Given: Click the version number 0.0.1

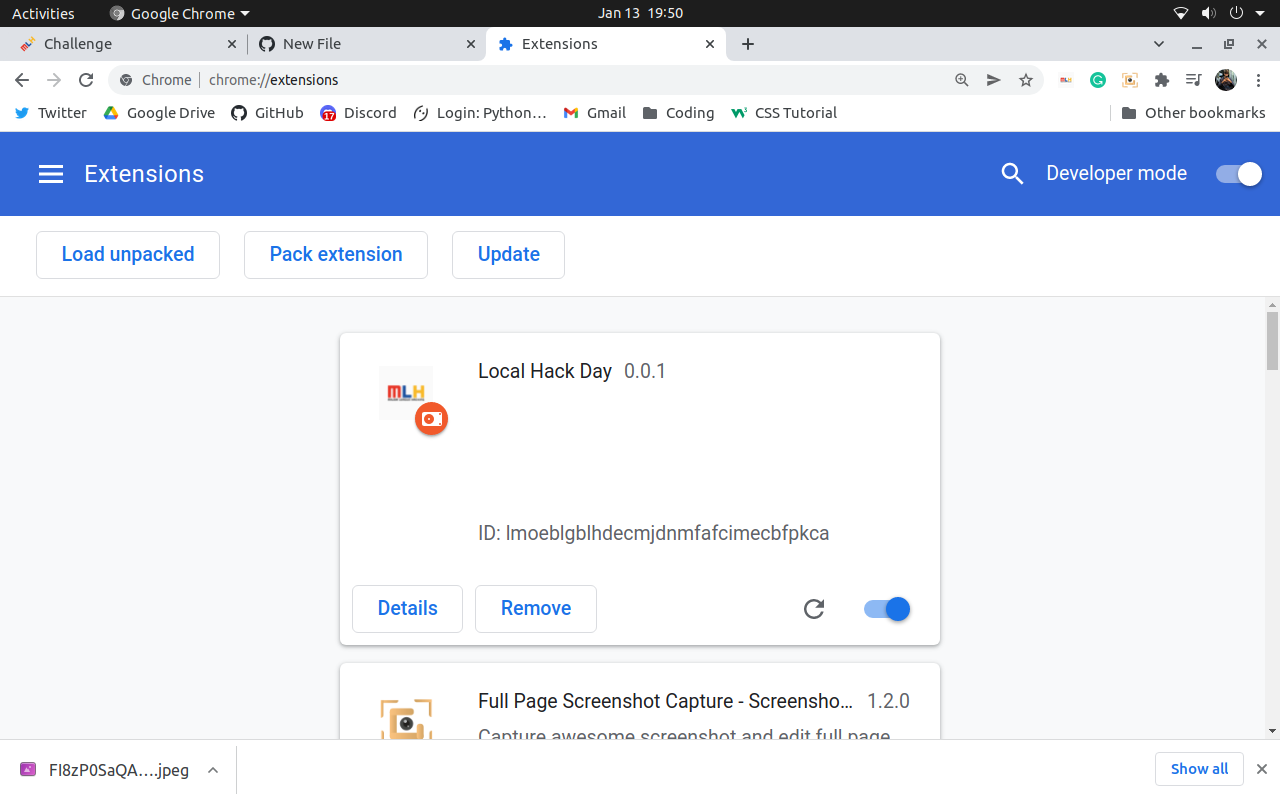Looking at the screenshot, I should pos(645,371).
